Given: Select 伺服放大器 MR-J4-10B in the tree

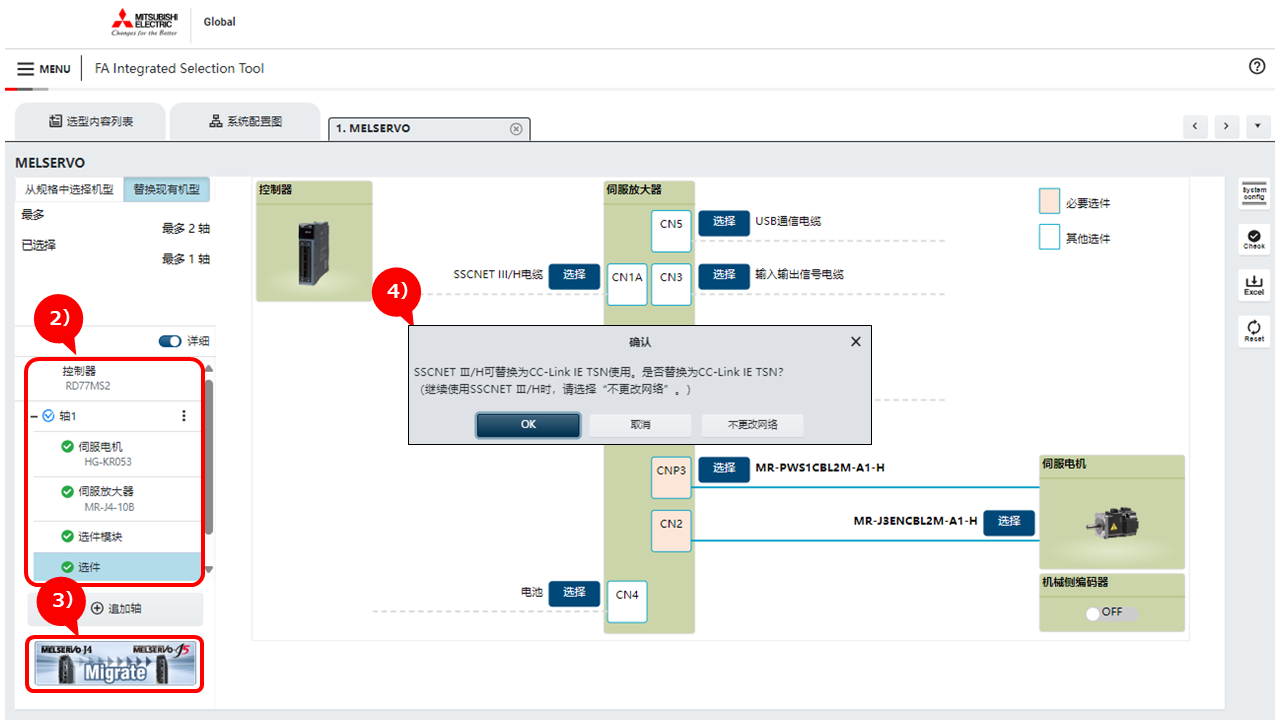Looking at the screenshot, I should pos(117,499).
